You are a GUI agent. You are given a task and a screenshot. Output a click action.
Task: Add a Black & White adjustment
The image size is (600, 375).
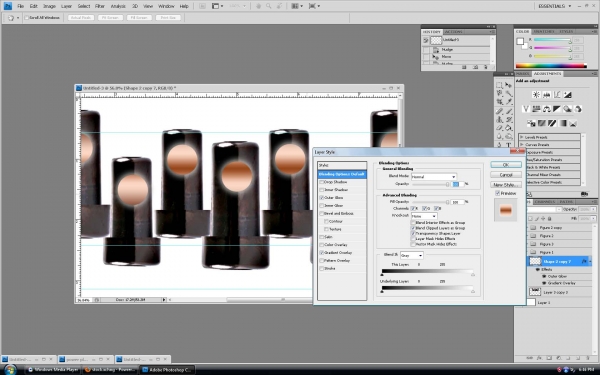tap(557, 109)
